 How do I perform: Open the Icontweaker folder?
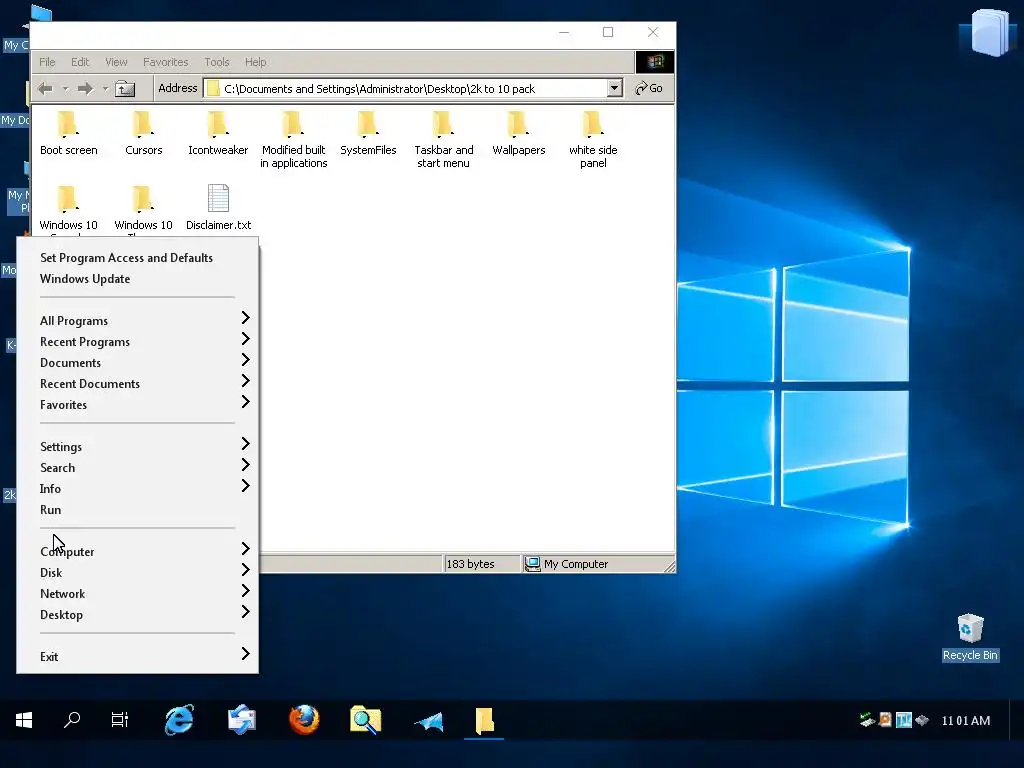click(x=218, y=134)
